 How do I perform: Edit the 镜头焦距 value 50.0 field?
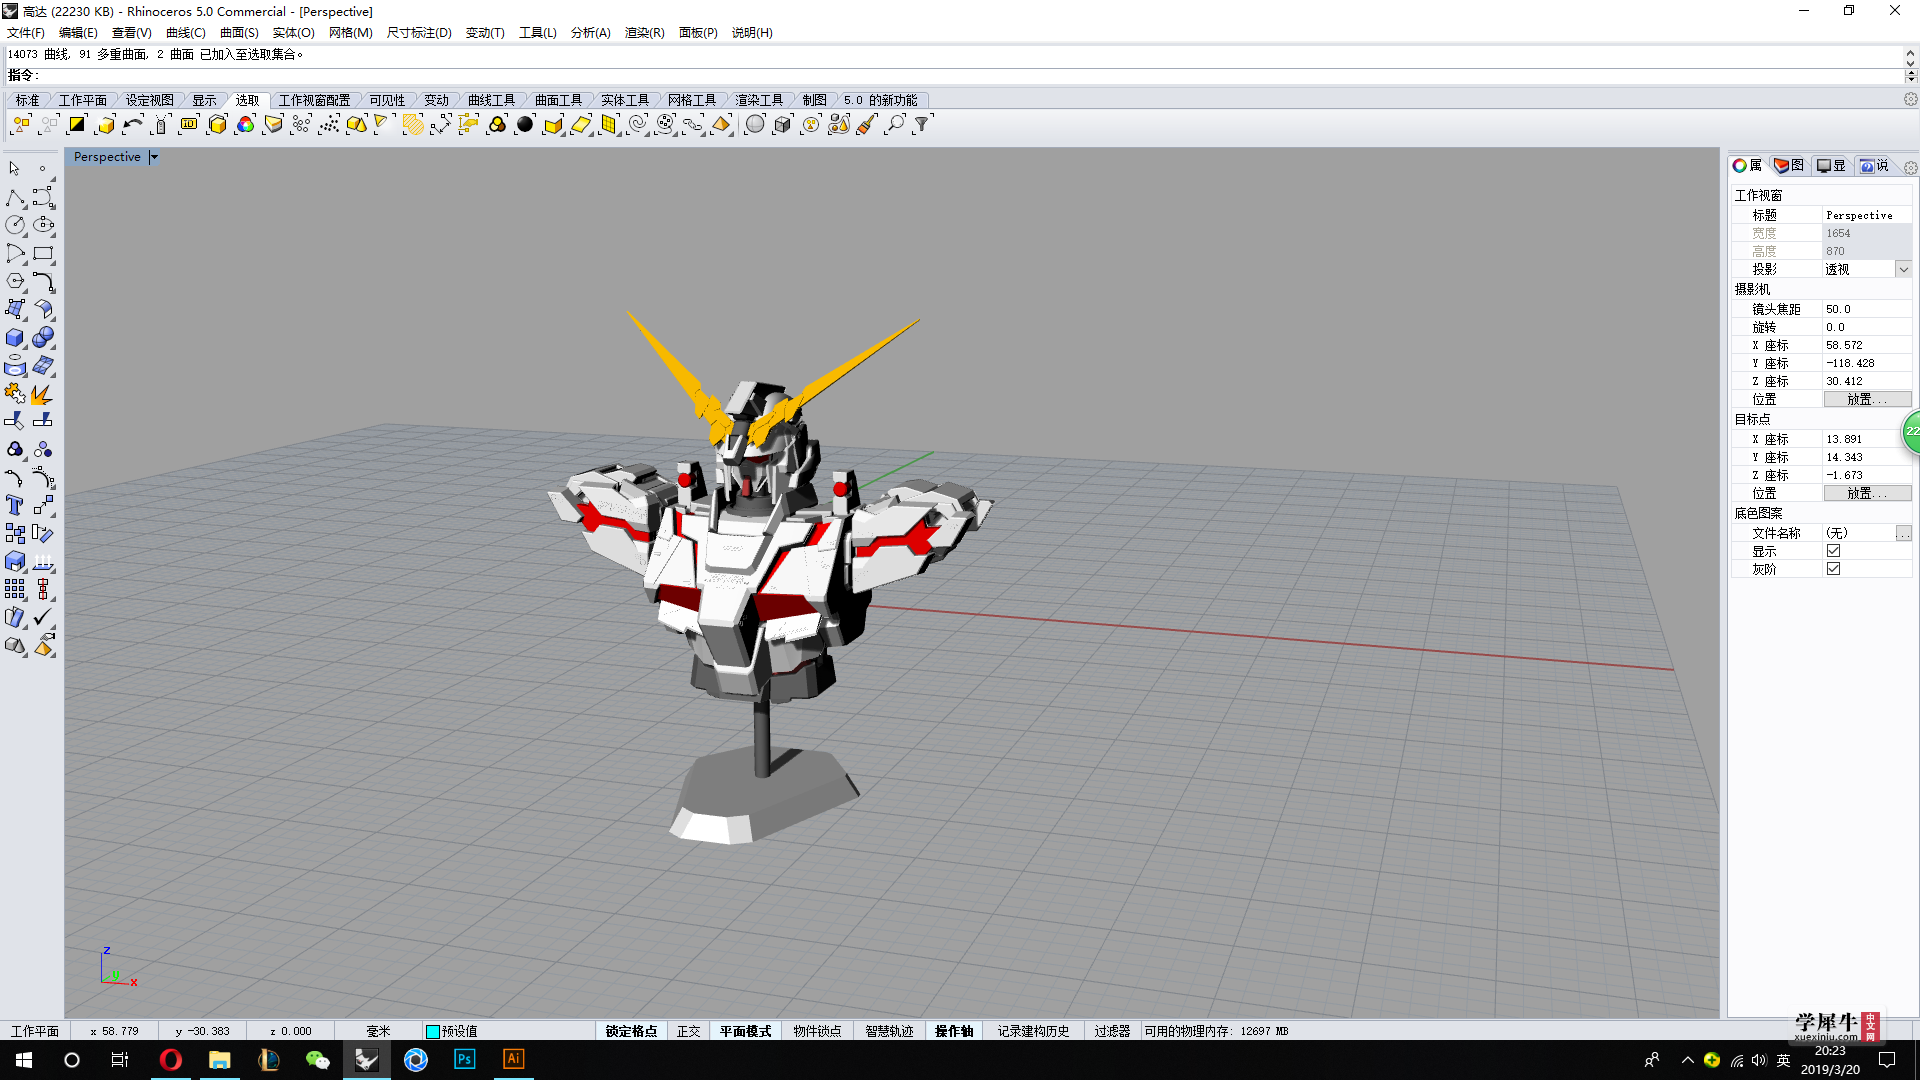coord(1867,309)
